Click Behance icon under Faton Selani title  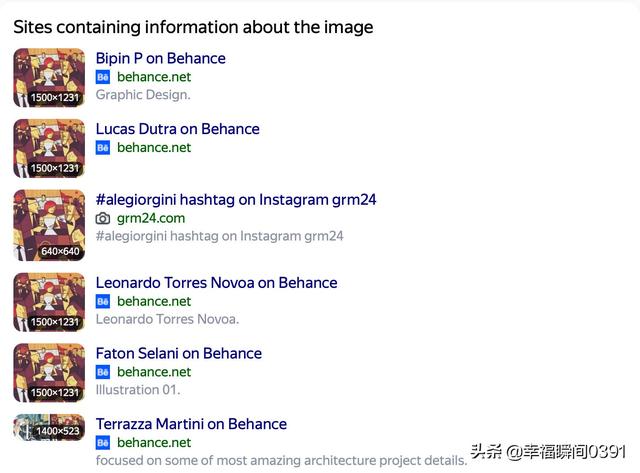click(103, 372)
